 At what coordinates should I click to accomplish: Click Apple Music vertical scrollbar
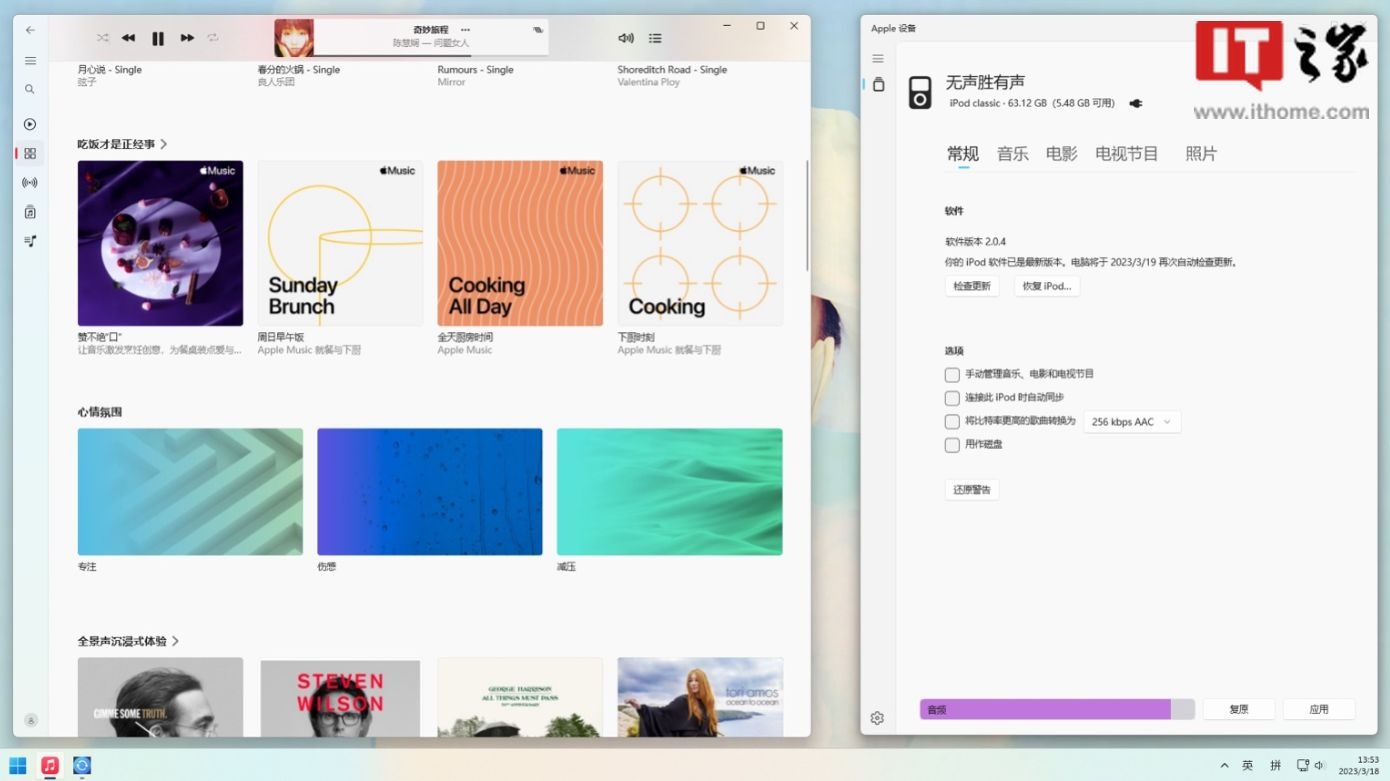point(807,215)
